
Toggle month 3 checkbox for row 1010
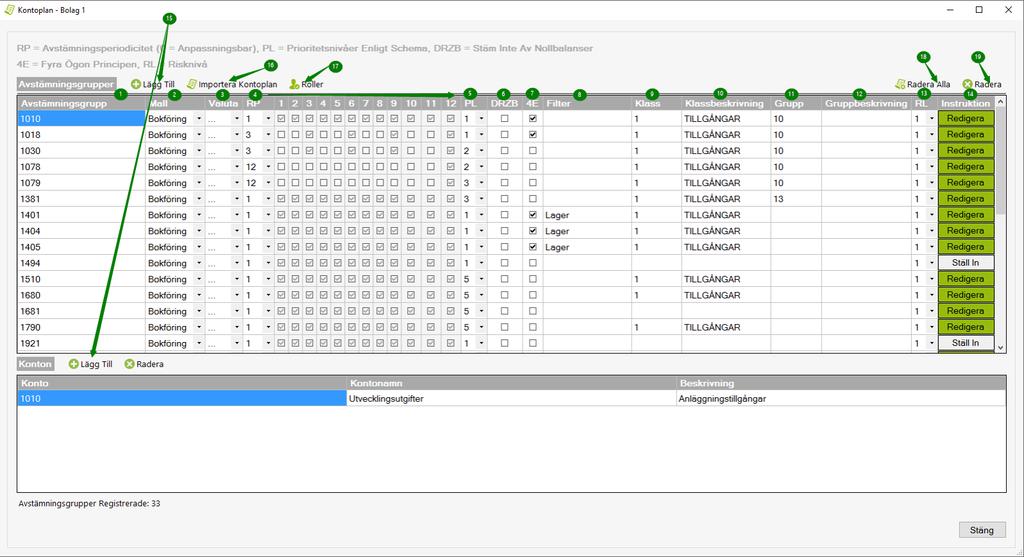pos(310,119)
